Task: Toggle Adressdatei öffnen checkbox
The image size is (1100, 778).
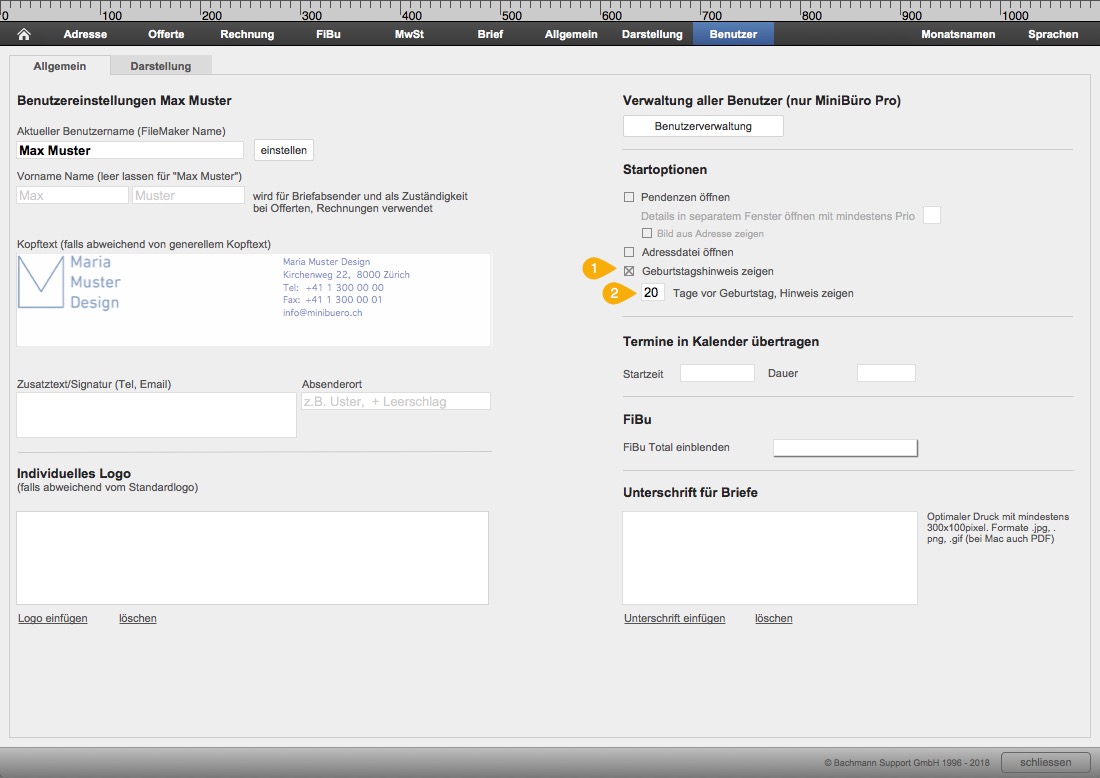Action: [629, 252]
